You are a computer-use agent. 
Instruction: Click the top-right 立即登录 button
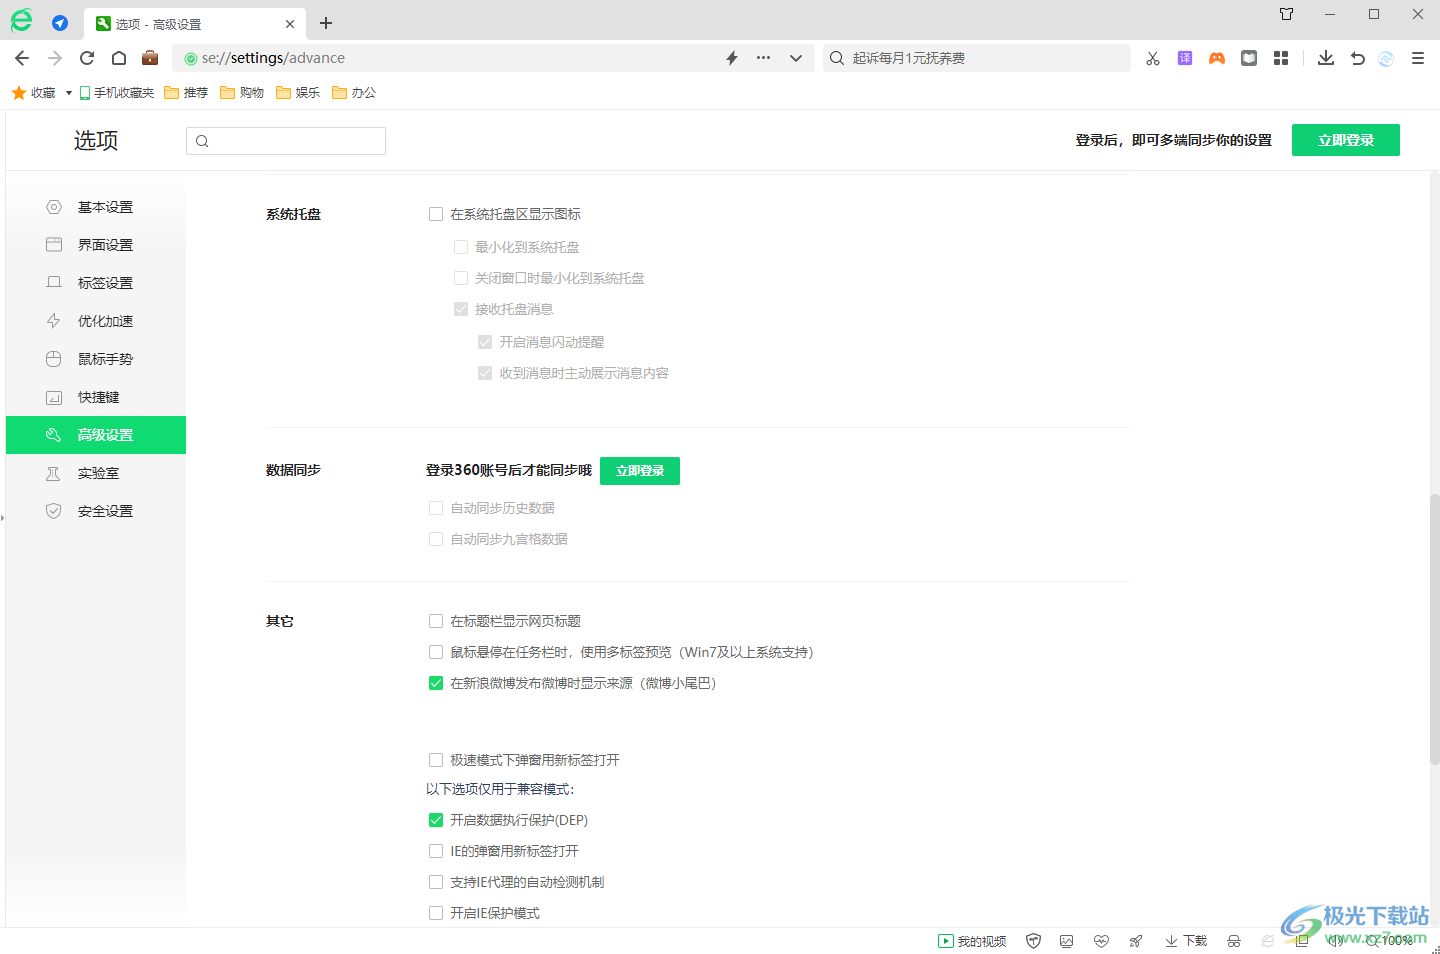pyautogui.click(x=1346, y=140)
